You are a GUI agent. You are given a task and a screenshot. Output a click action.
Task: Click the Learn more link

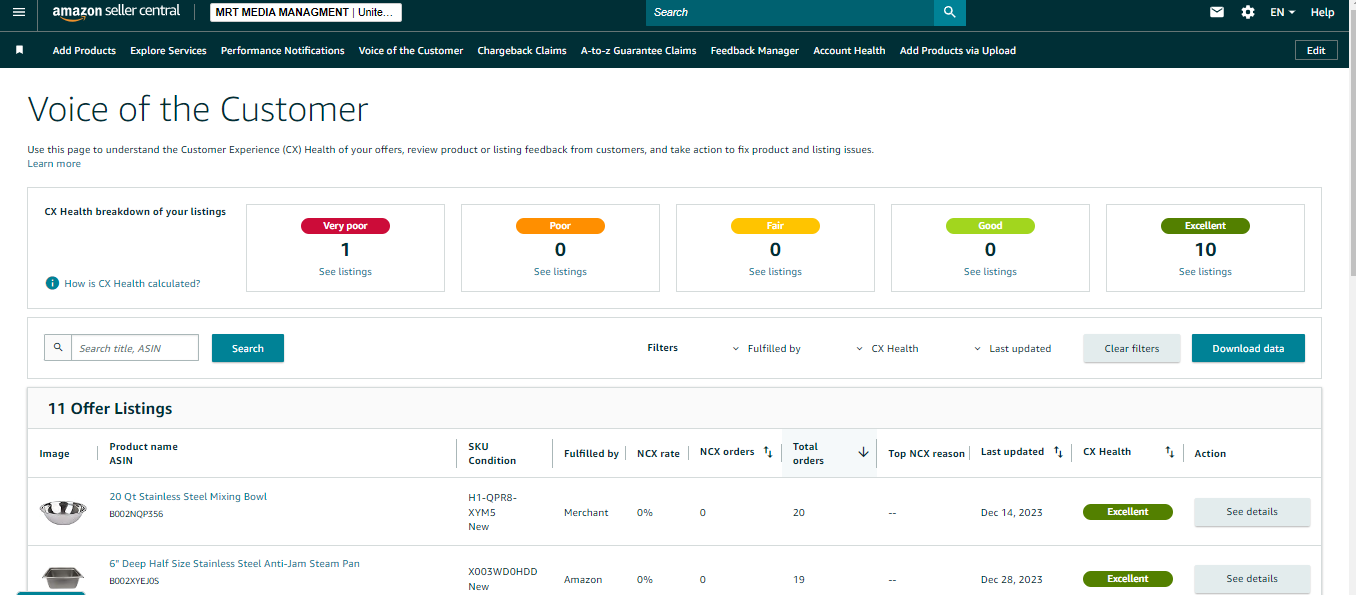[54, 164]
